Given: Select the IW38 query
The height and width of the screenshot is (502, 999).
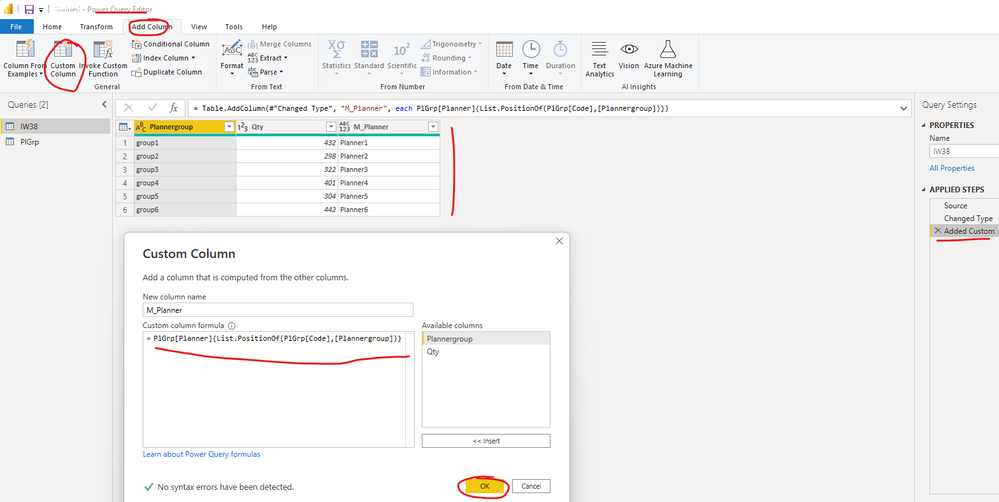Looking at the screenshot, I should [55, 126].
